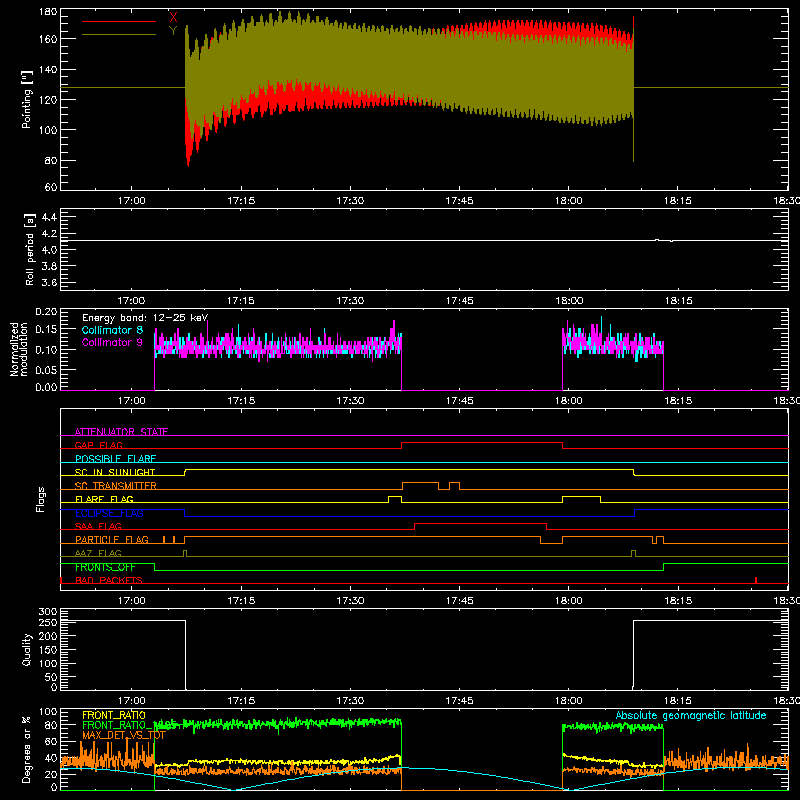800x800 pixels.
Task: Click the 17:15 label under Pointing panel
Action: pyautogui.click(x=241, y=201)
